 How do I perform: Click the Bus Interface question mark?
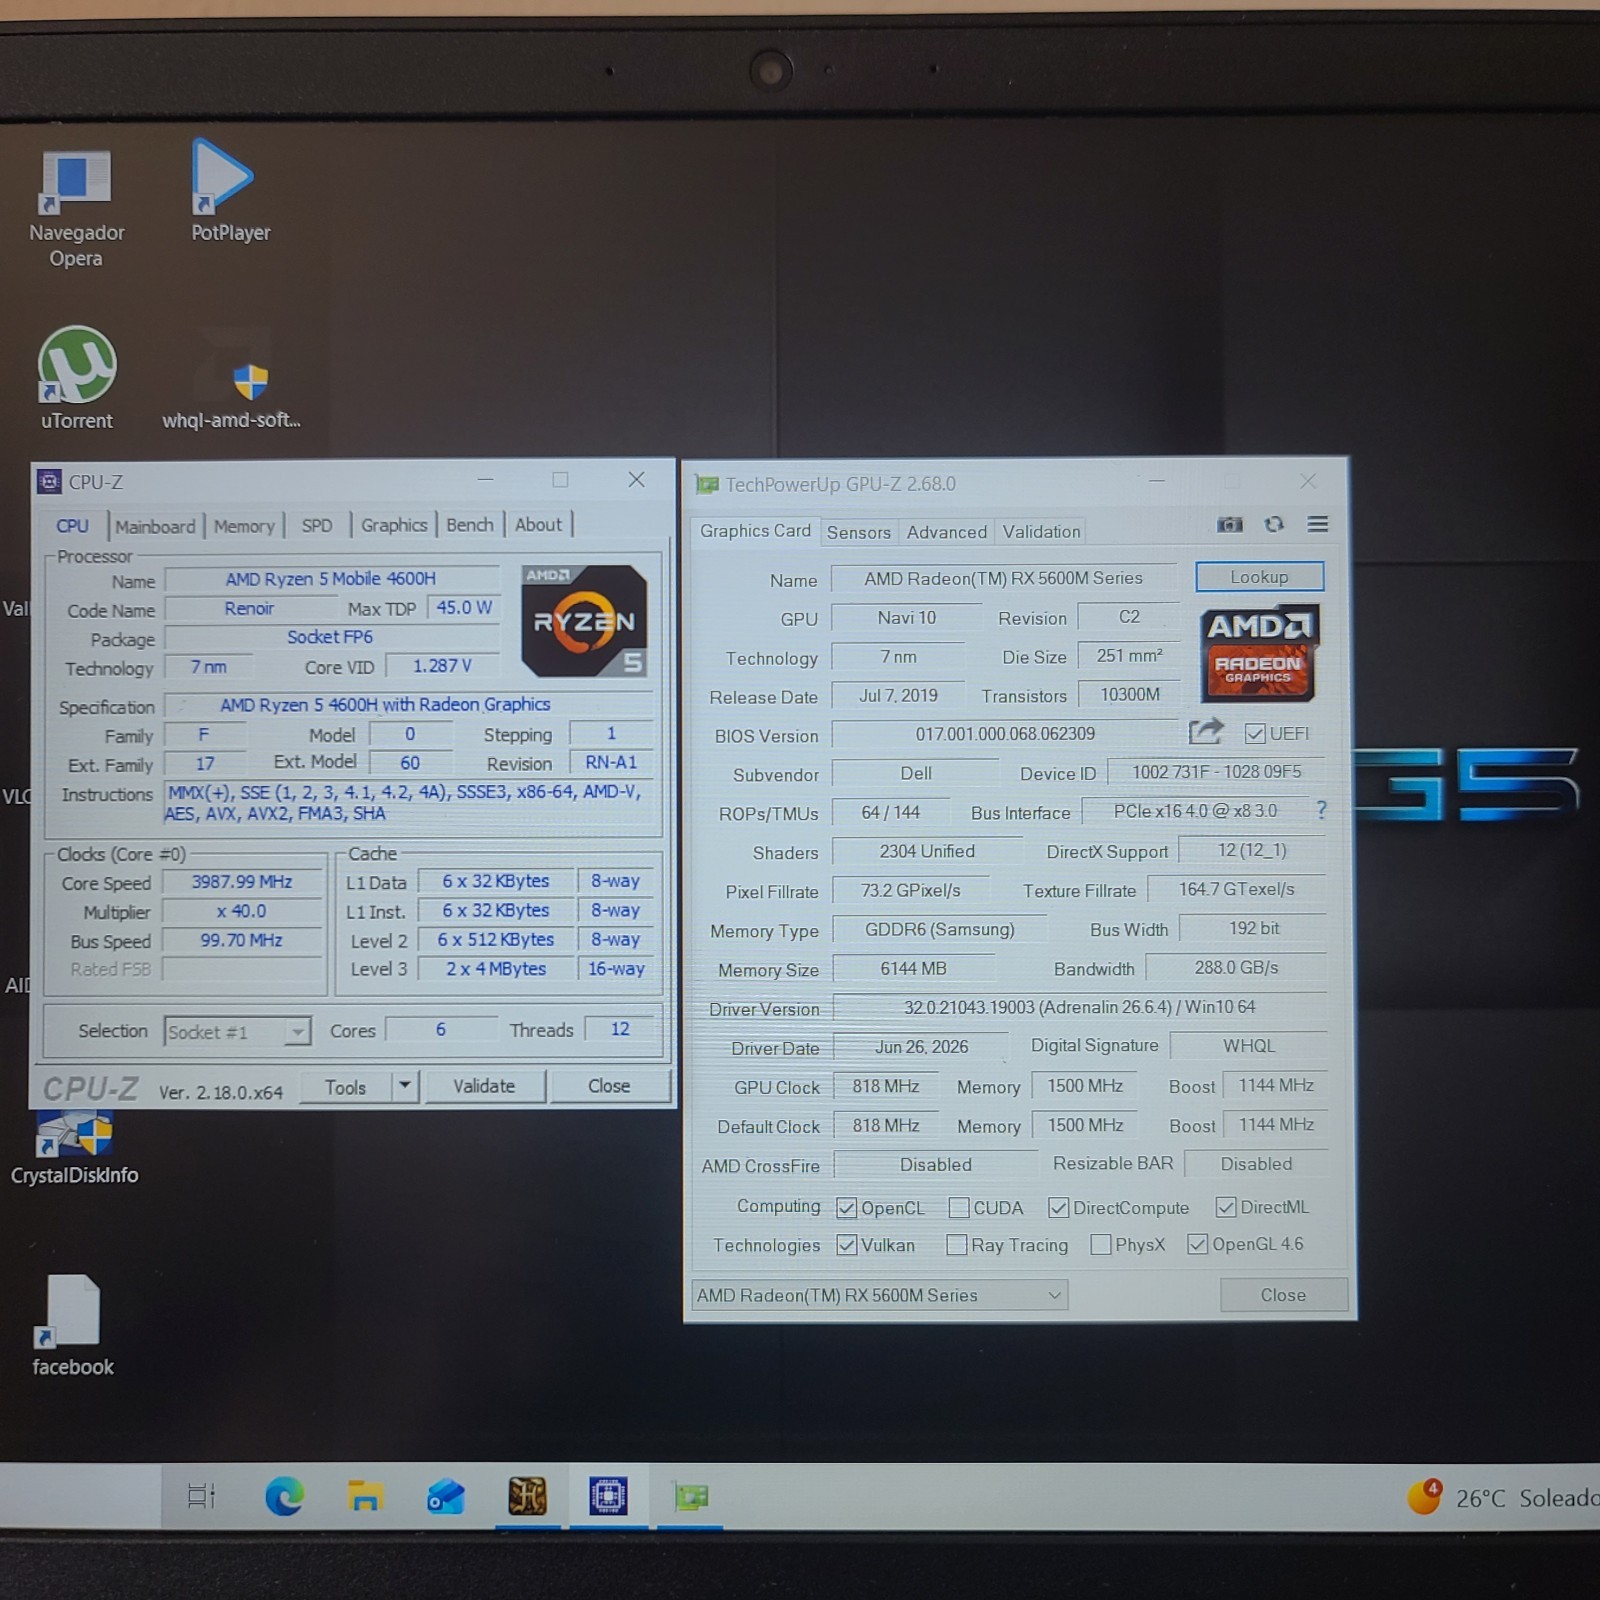click(x=1321, y=810)
